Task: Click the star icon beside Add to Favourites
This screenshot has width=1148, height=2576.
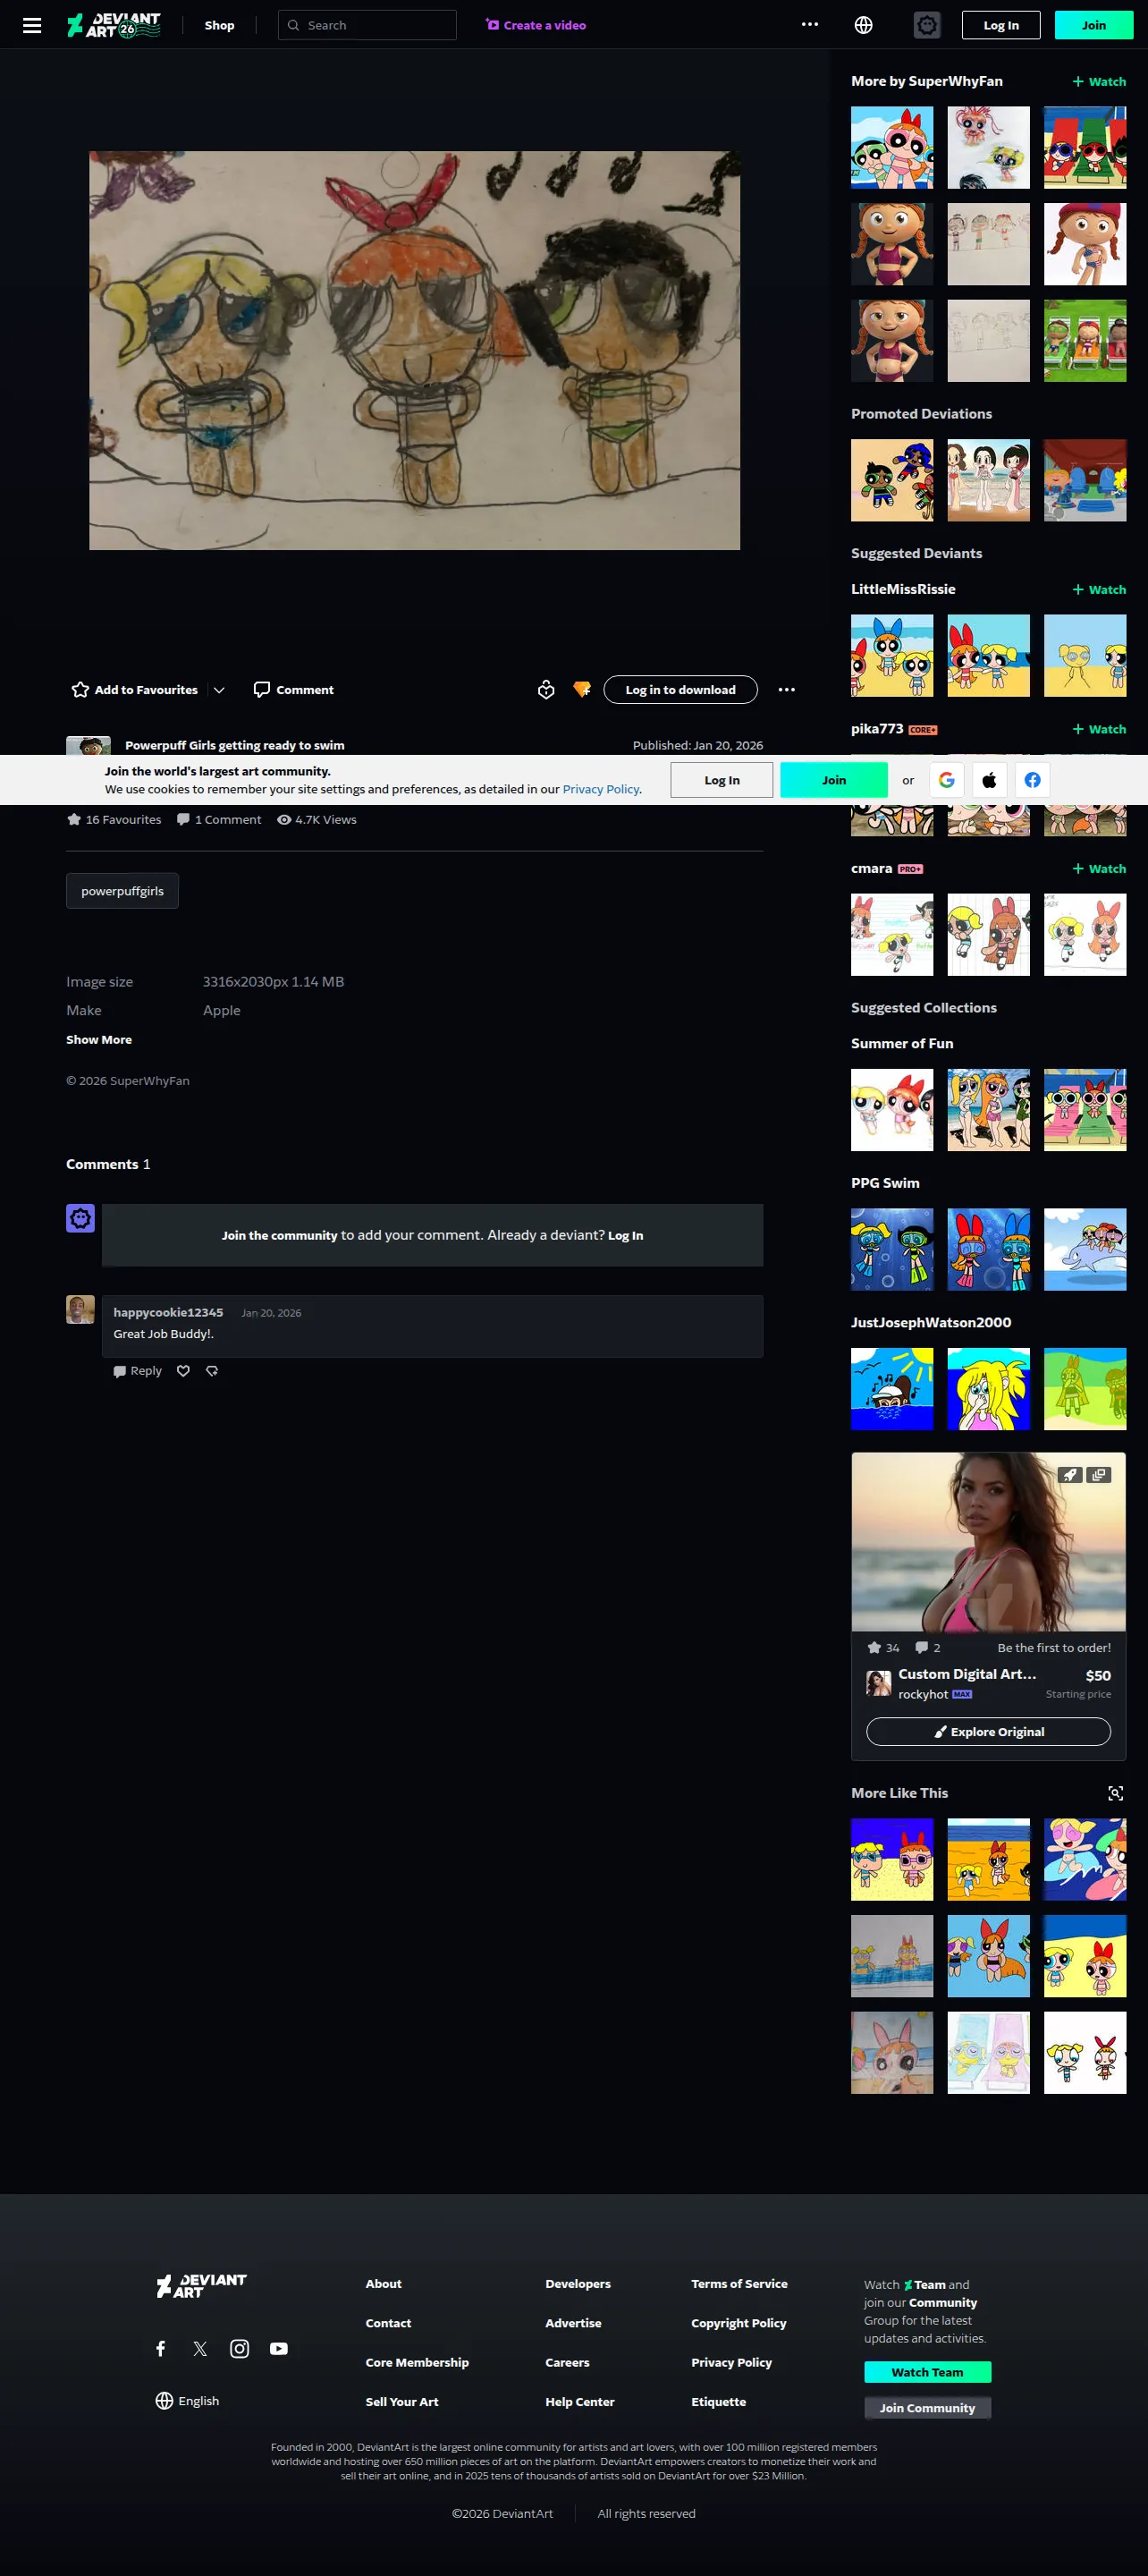Action: pos(80,690)
